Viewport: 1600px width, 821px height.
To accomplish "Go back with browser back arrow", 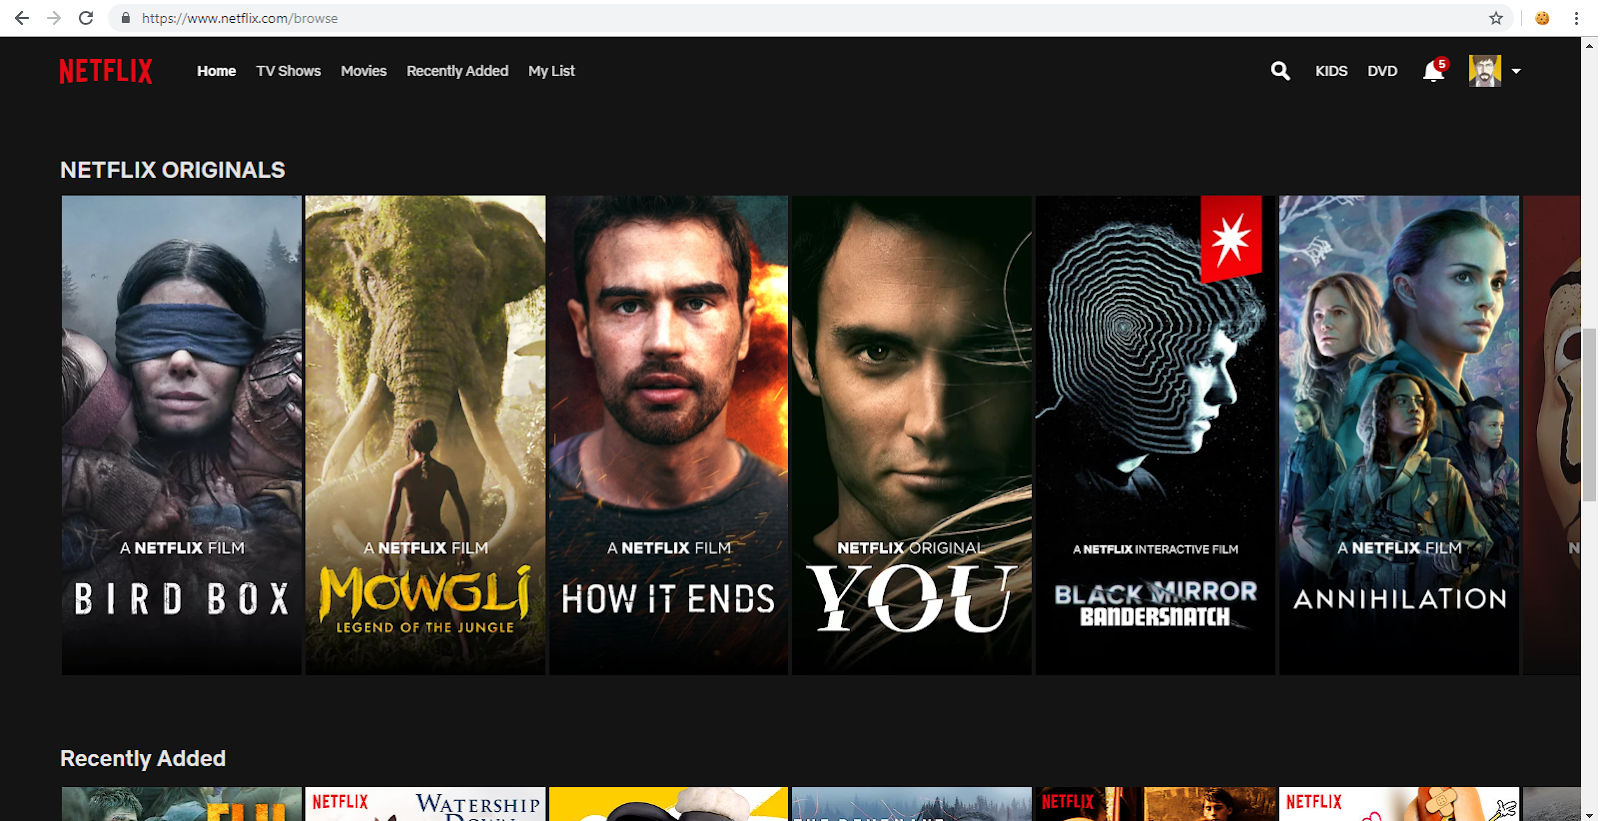I will [22, 18].
